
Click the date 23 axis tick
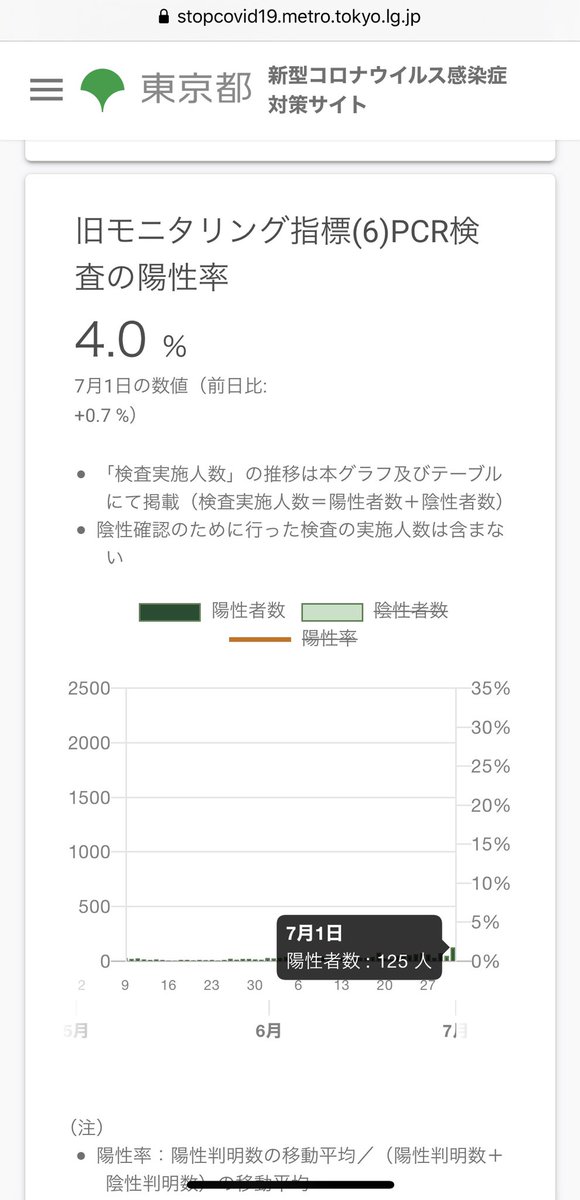pyautogui.click(x=211, y=985)
